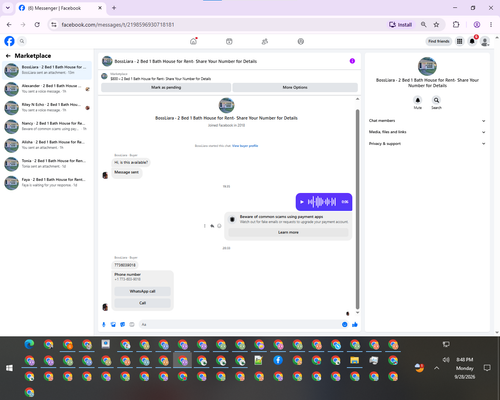Viewport: 500px width, 400px height.
Task: Click the emoji react icon beside the warning
Action: (x=219, y=226)
